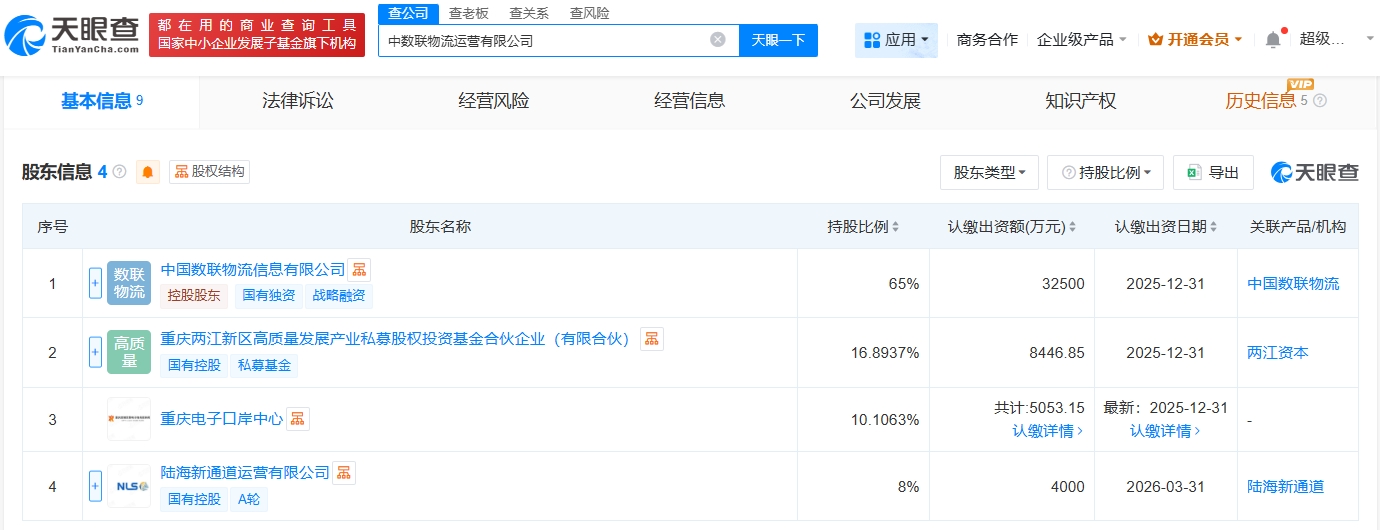This screenshot has width=1380, height=530.
Task: Open the 股东类型 dropdown filter
Action: click(x=989, y=172)
